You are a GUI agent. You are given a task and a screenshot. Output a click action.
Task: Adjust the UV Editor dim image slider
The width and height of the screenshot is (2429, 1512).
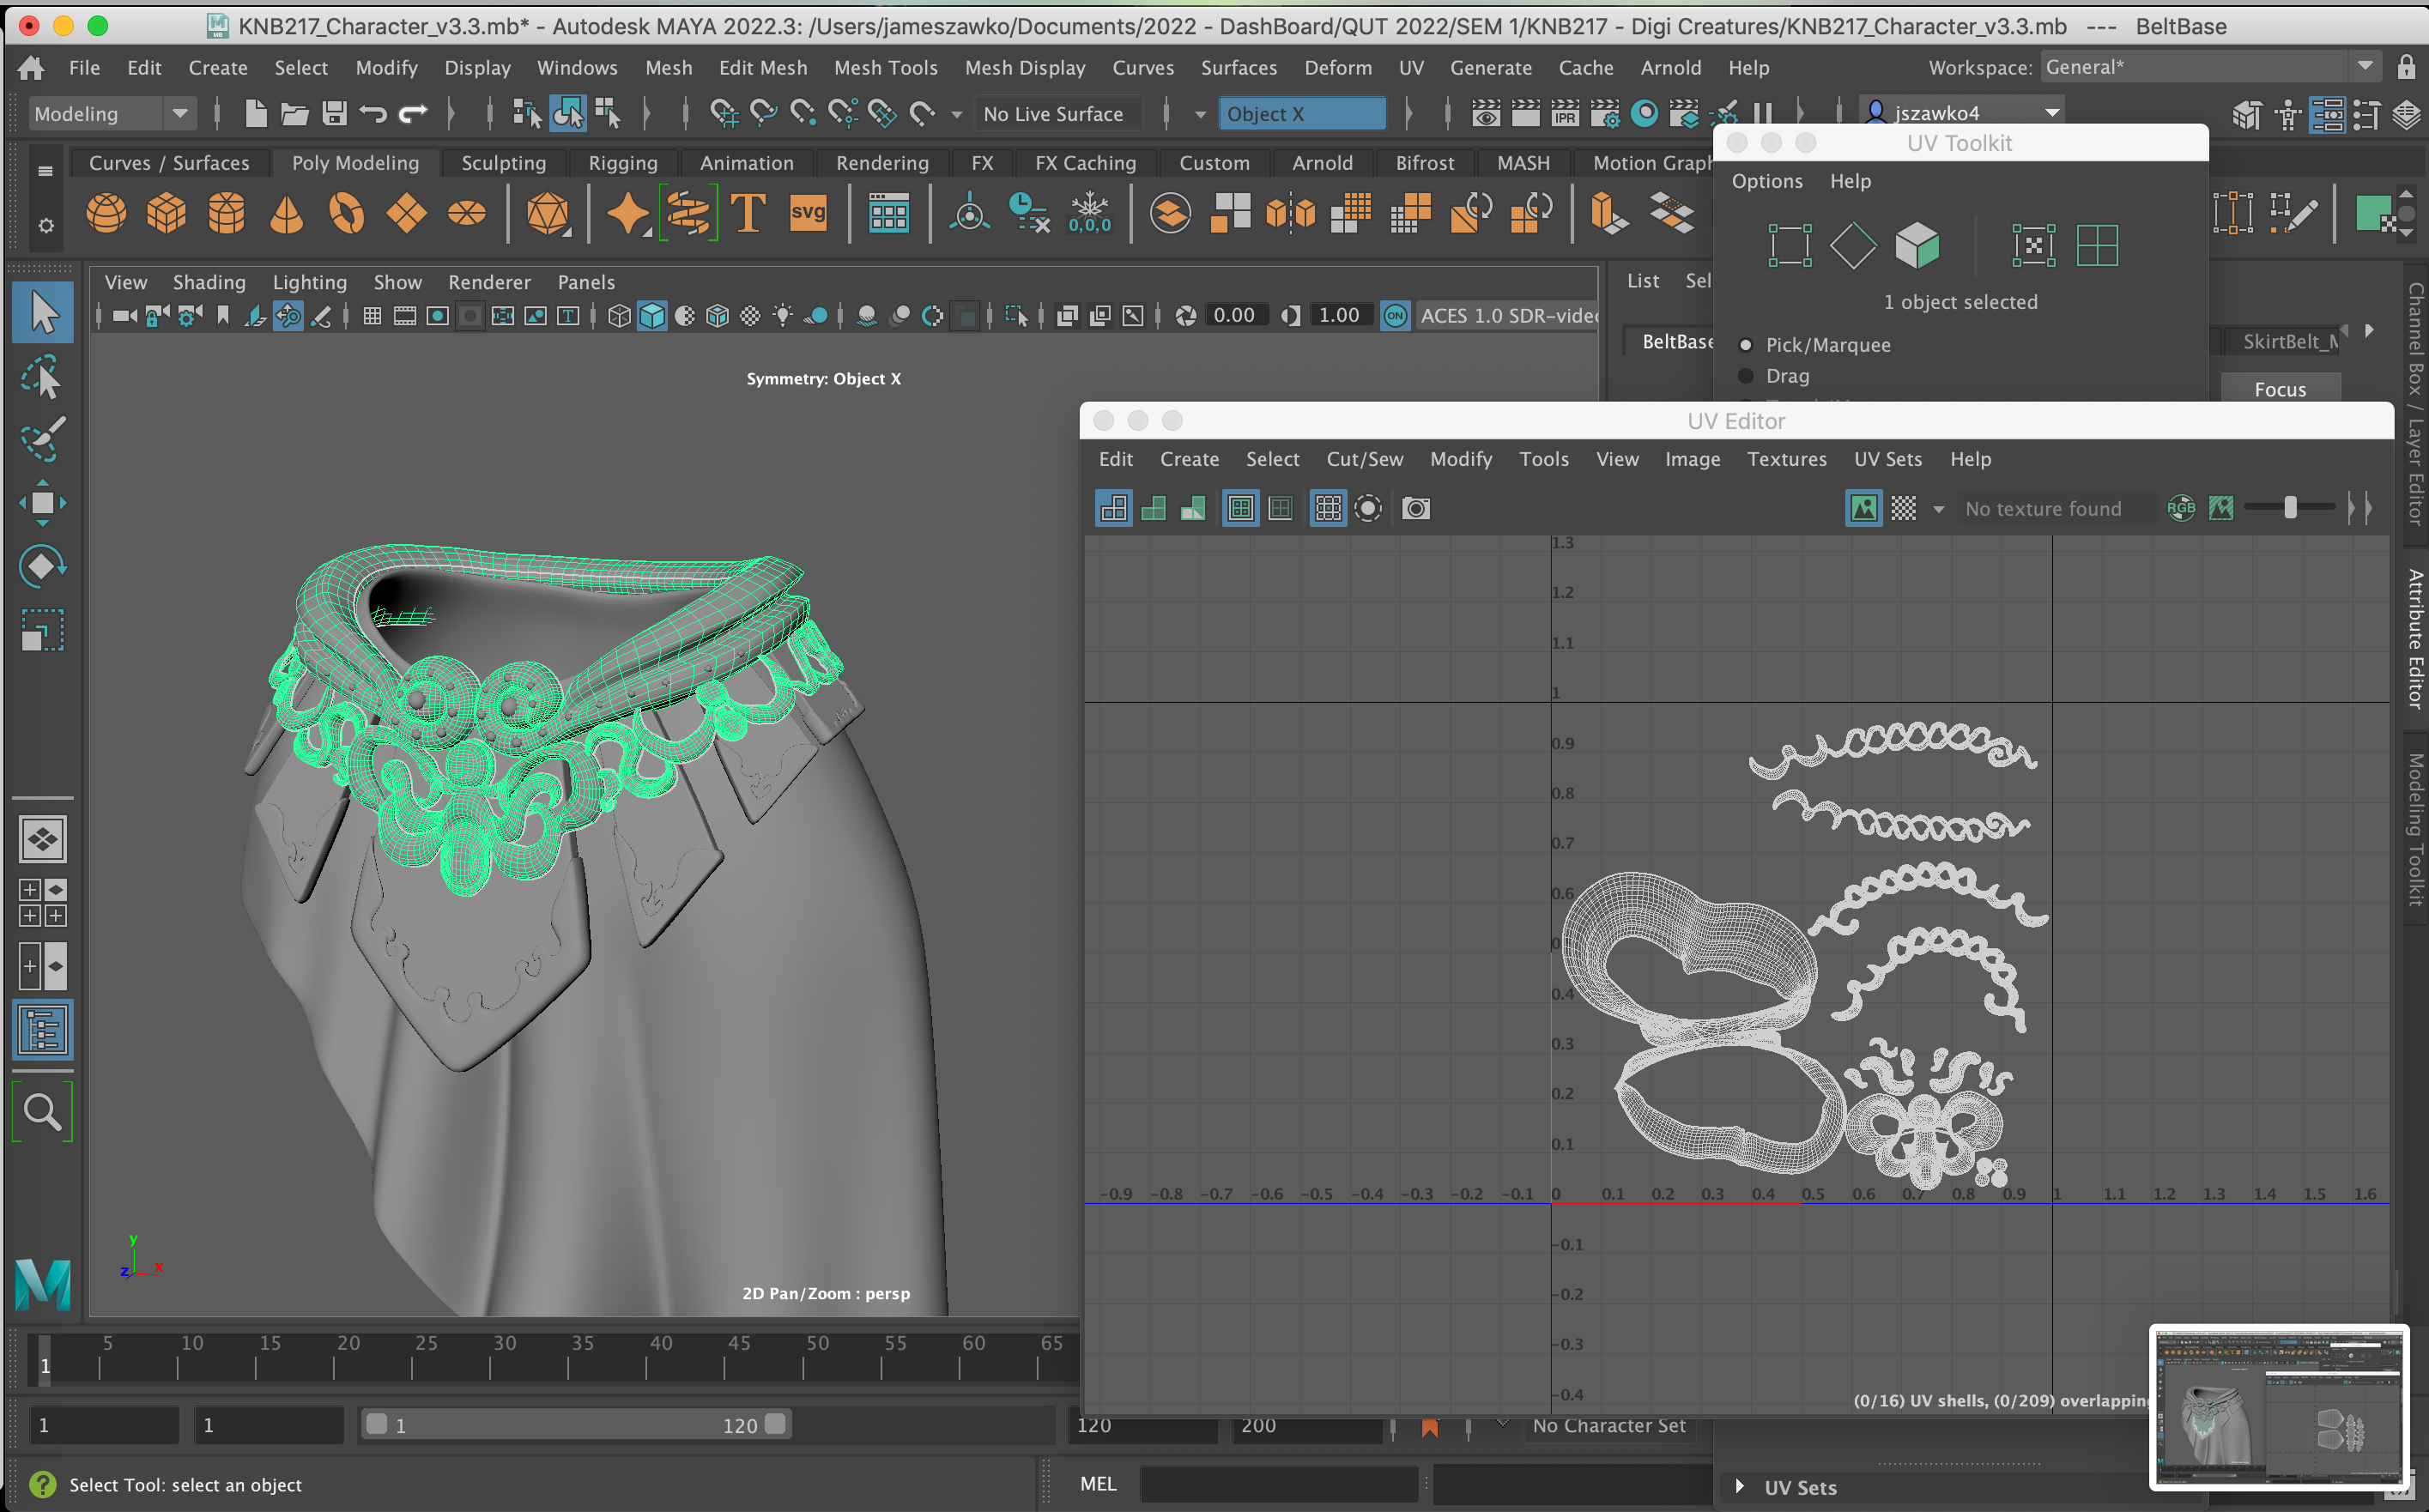point(2289,508)
